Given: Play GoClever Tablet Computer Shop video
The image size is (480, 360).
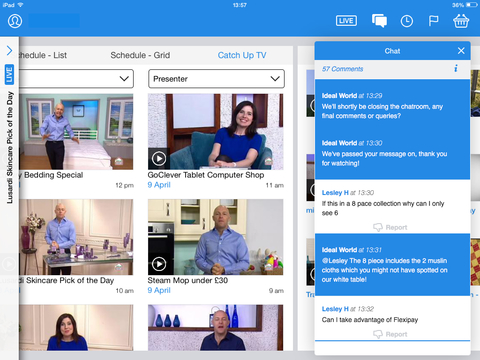Looking at the screenshot, I should [x=159, y=159].
